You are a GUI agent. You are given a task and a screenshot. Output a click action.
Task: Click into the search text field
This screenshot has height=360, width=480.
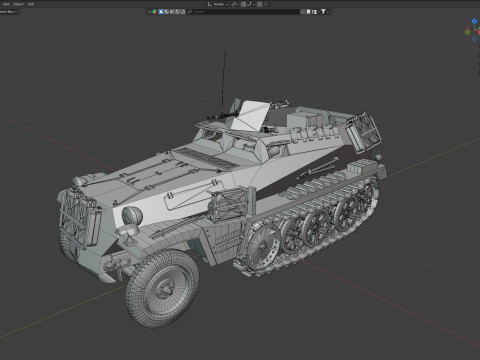pos(245,12)
